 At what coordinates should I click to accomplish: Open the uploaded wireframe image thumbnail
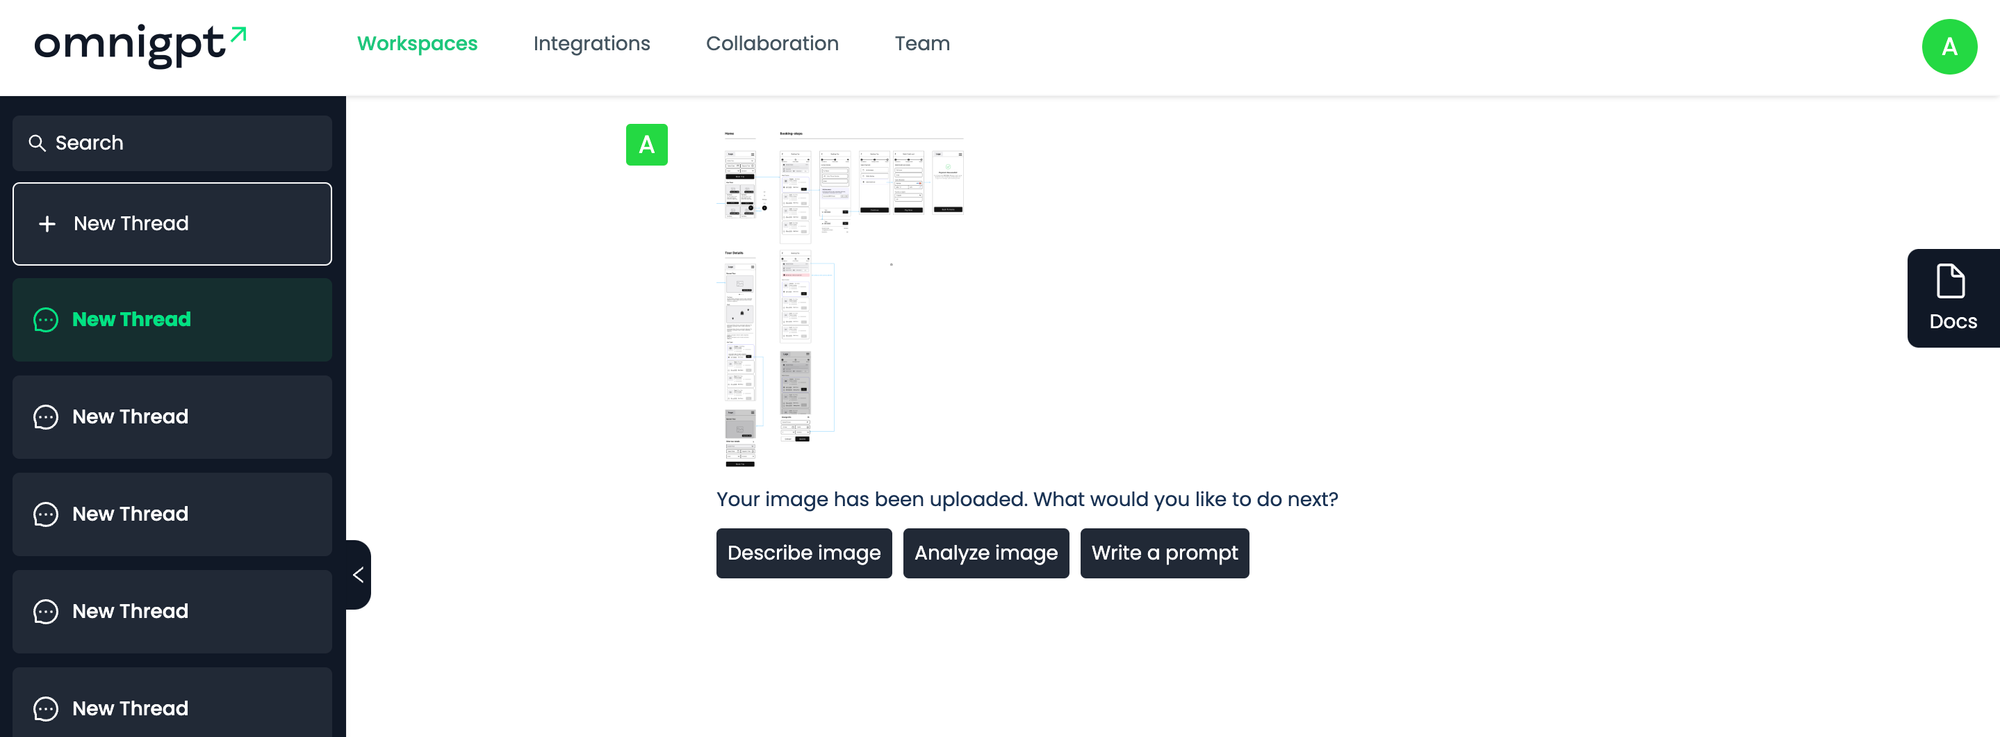840,298
